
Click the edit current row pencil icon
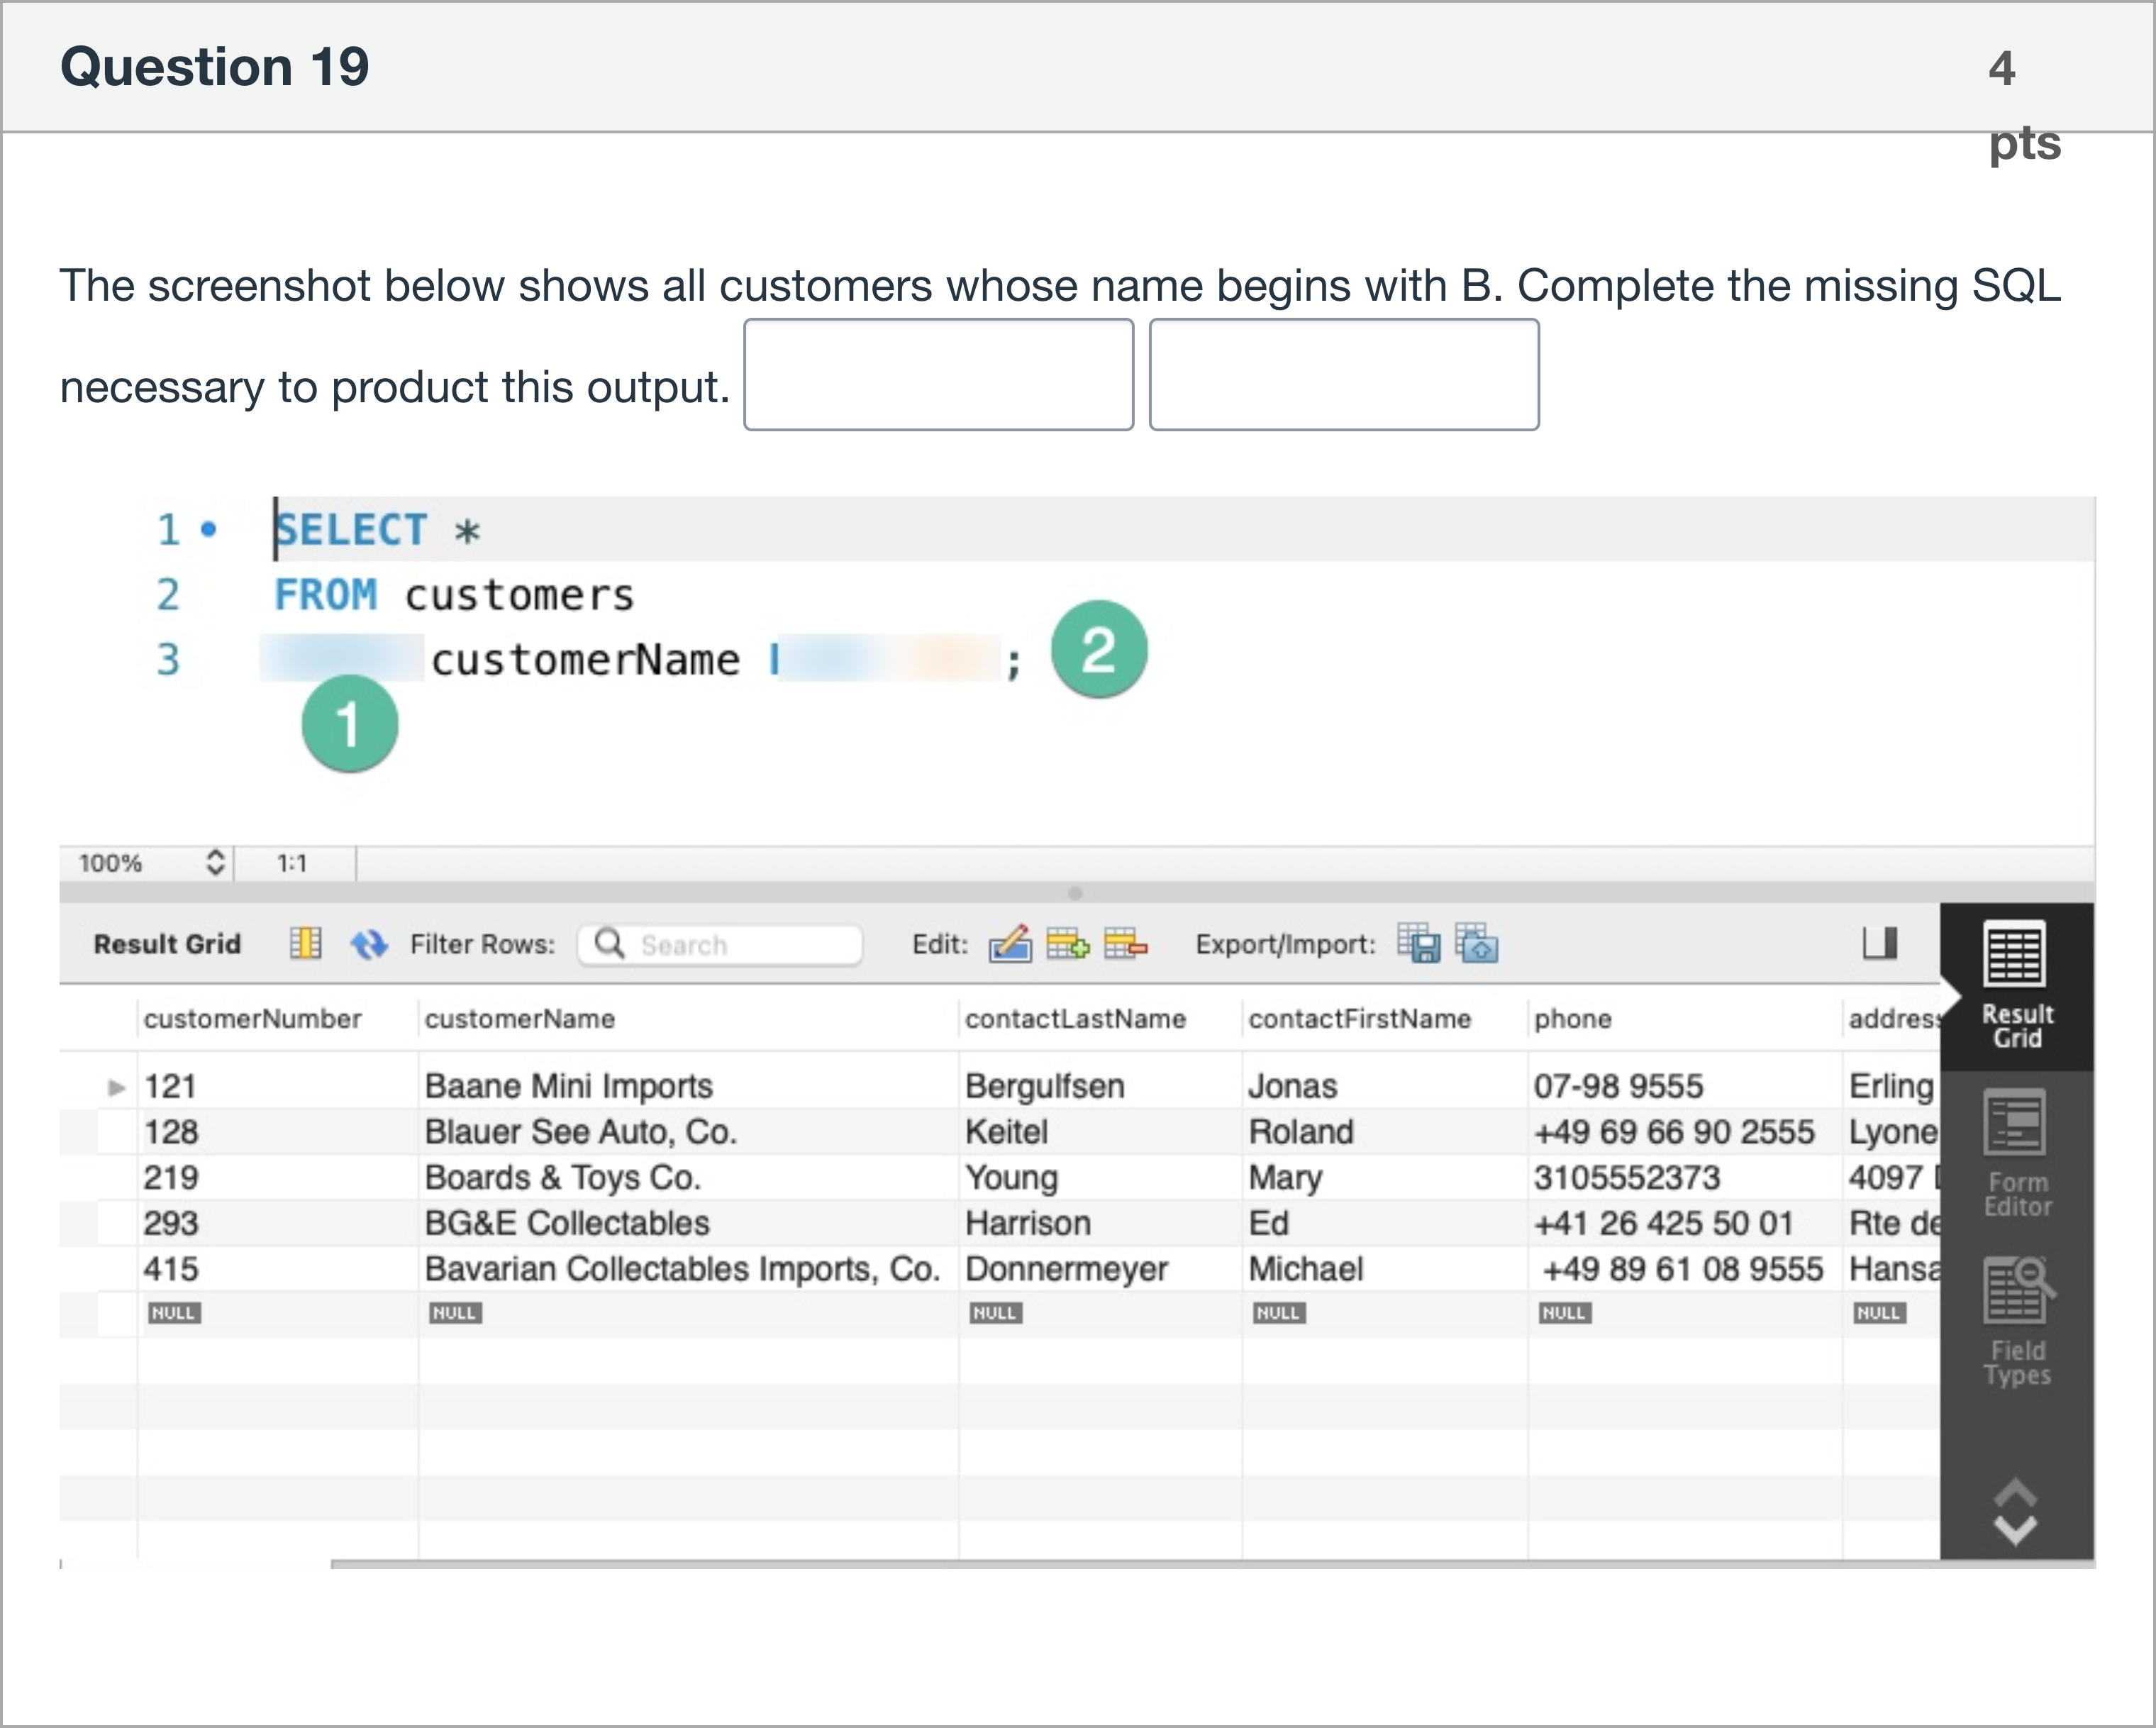coord(1009,943)
